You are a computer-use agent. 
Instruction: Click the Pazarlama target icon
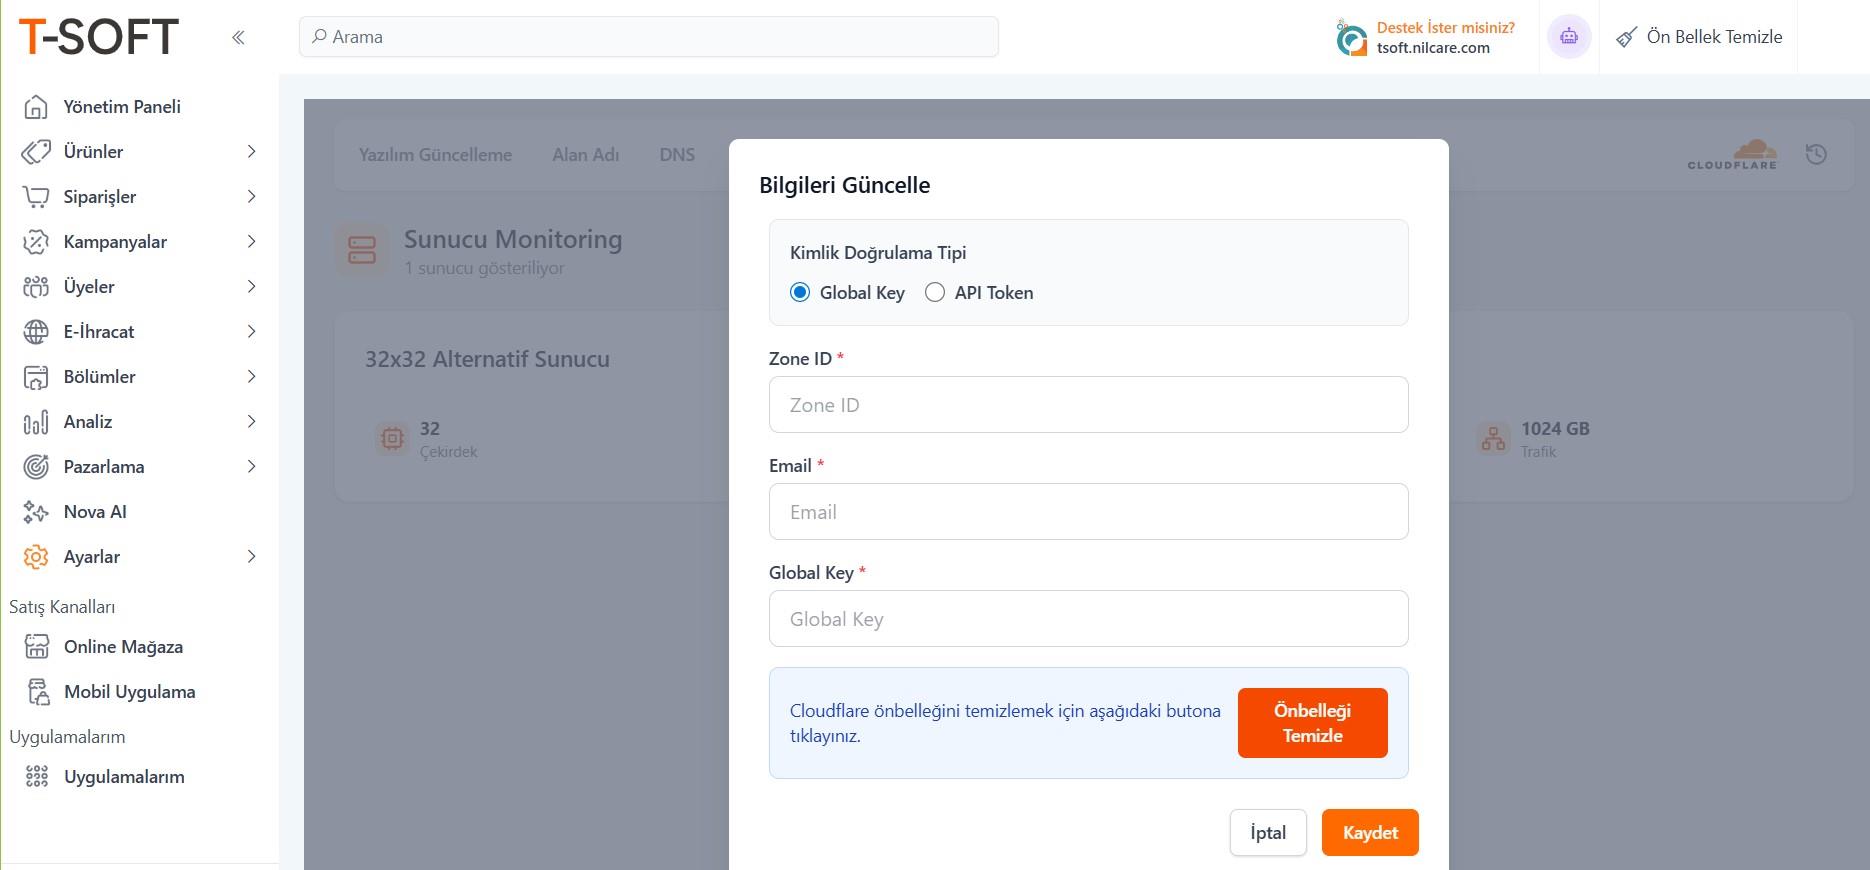[x=36, y=467]
